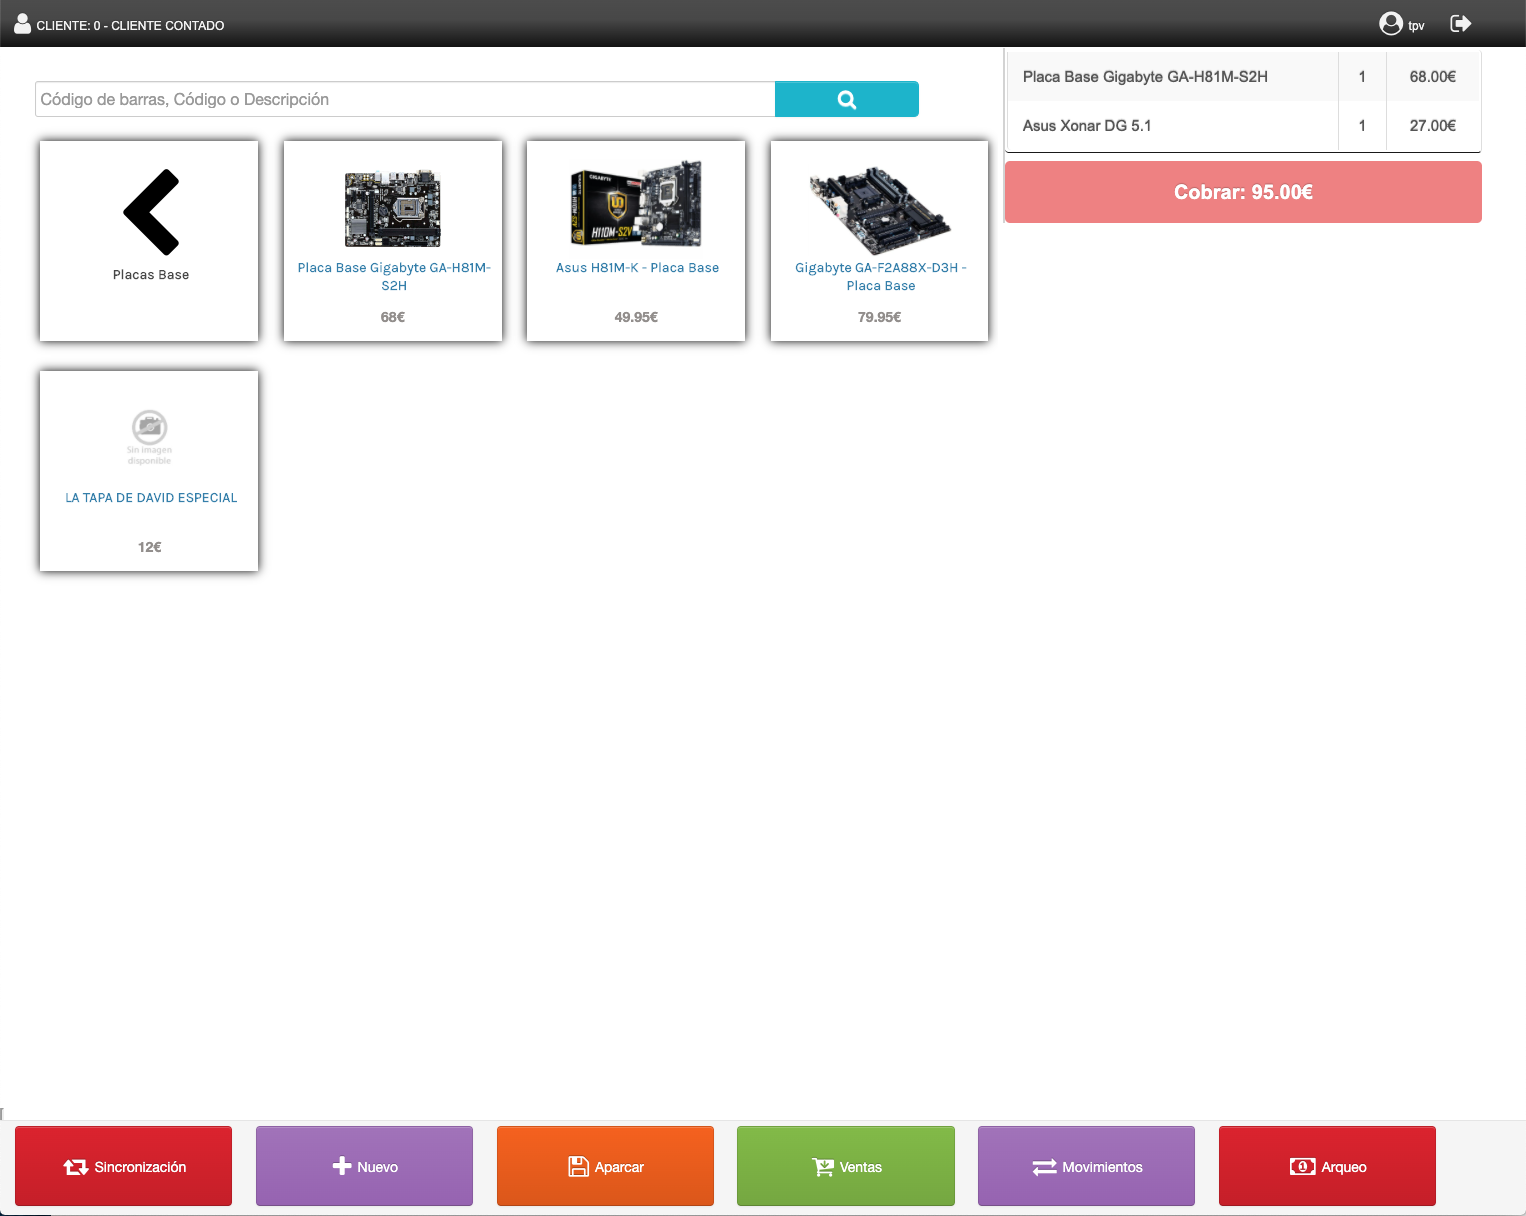The height and width of the screenshot is (1216, 1526).
Task: Click the 27.00€ price in ticket
Action: pos(1432,126)
